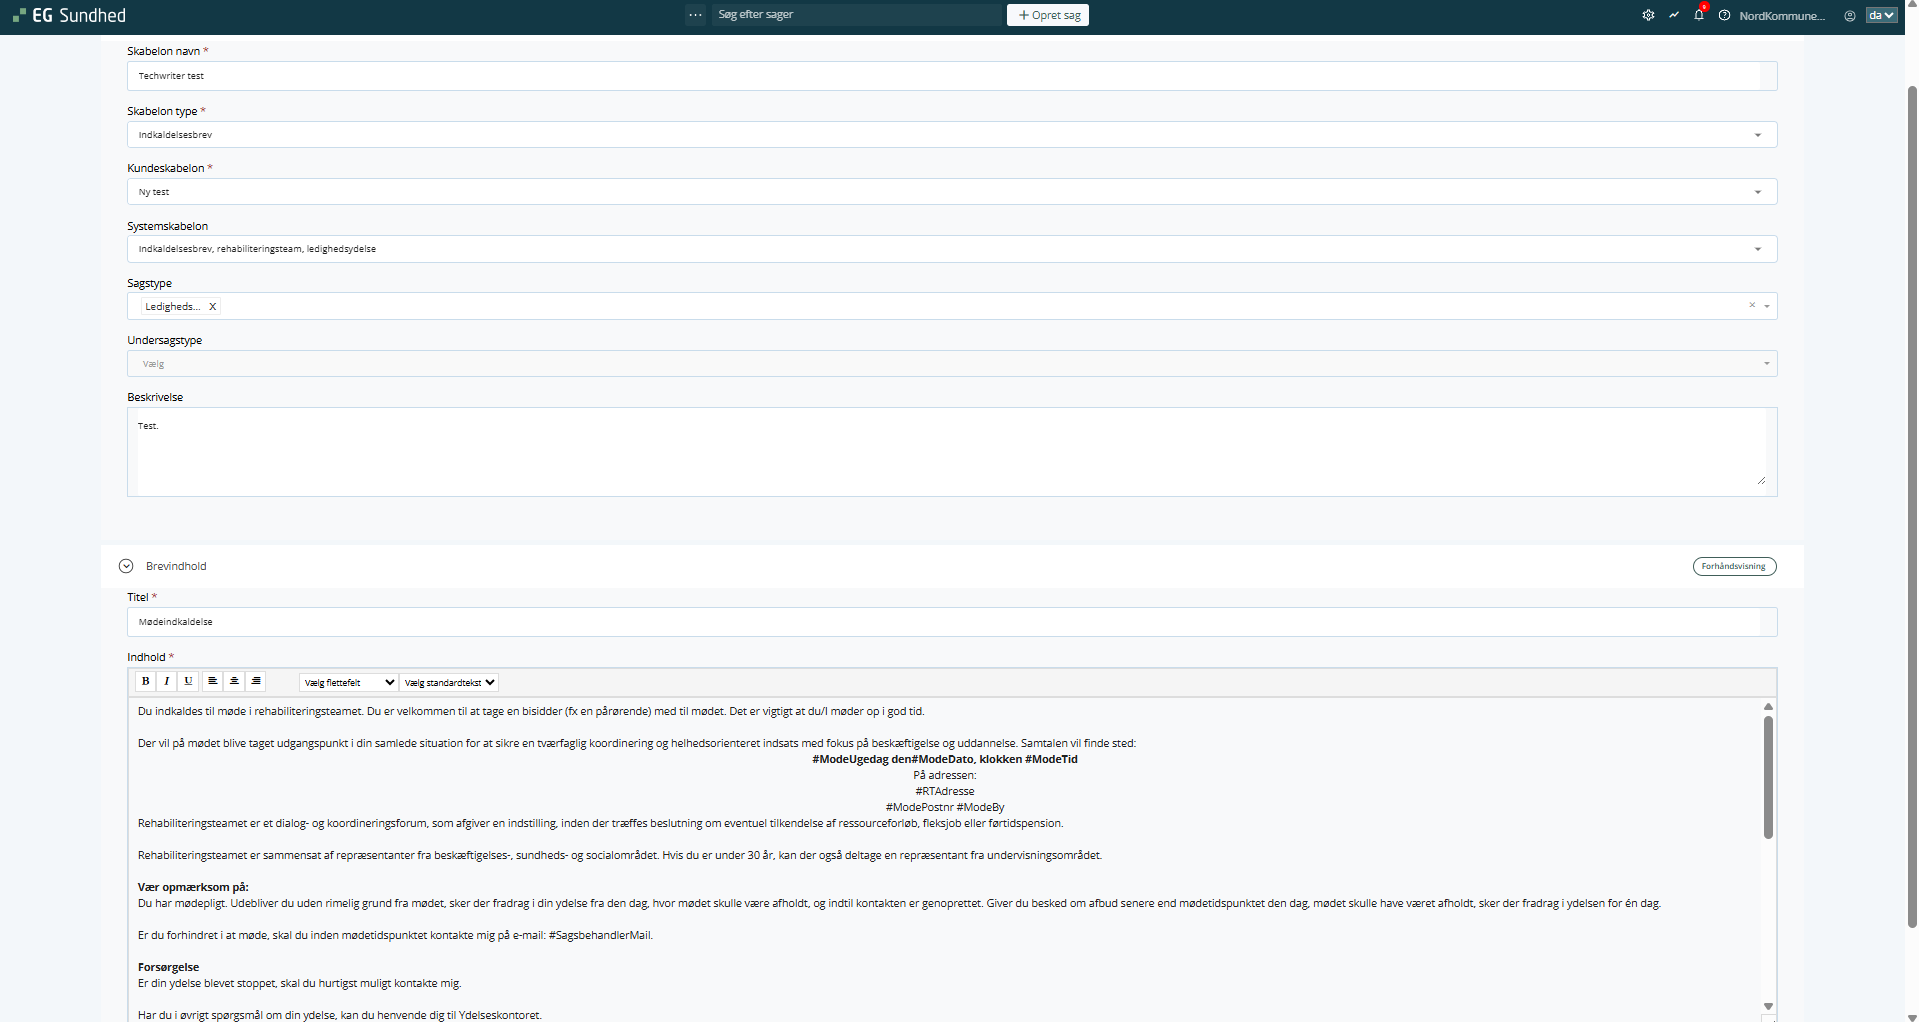Open the three-dots menu beside search
Viewport: 1919px width, 1022px height.
click(x=695, y=15)
